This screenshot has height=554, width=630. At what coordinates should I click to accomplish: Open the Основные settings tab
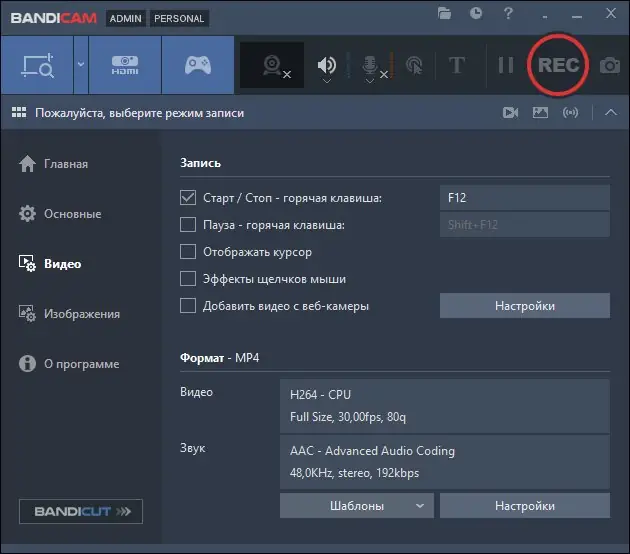(x=60, y=214)
